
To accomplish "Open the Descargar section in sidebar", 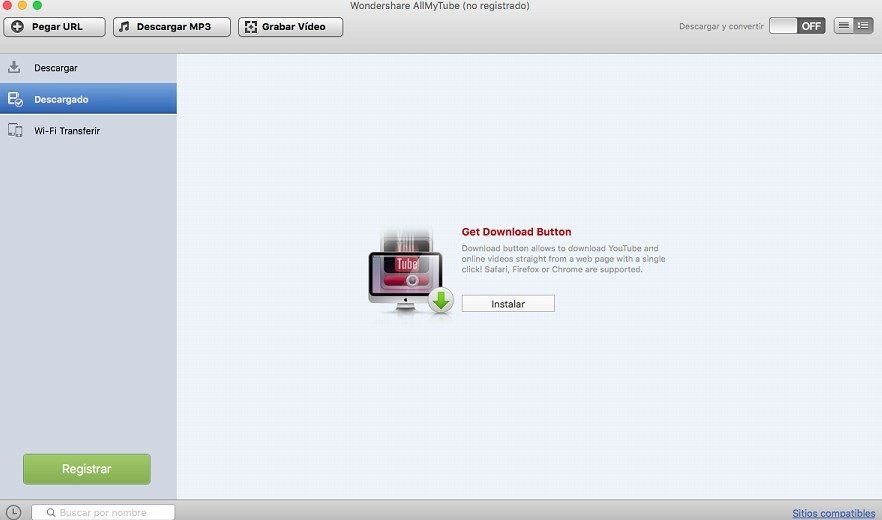I will [88, 68].
